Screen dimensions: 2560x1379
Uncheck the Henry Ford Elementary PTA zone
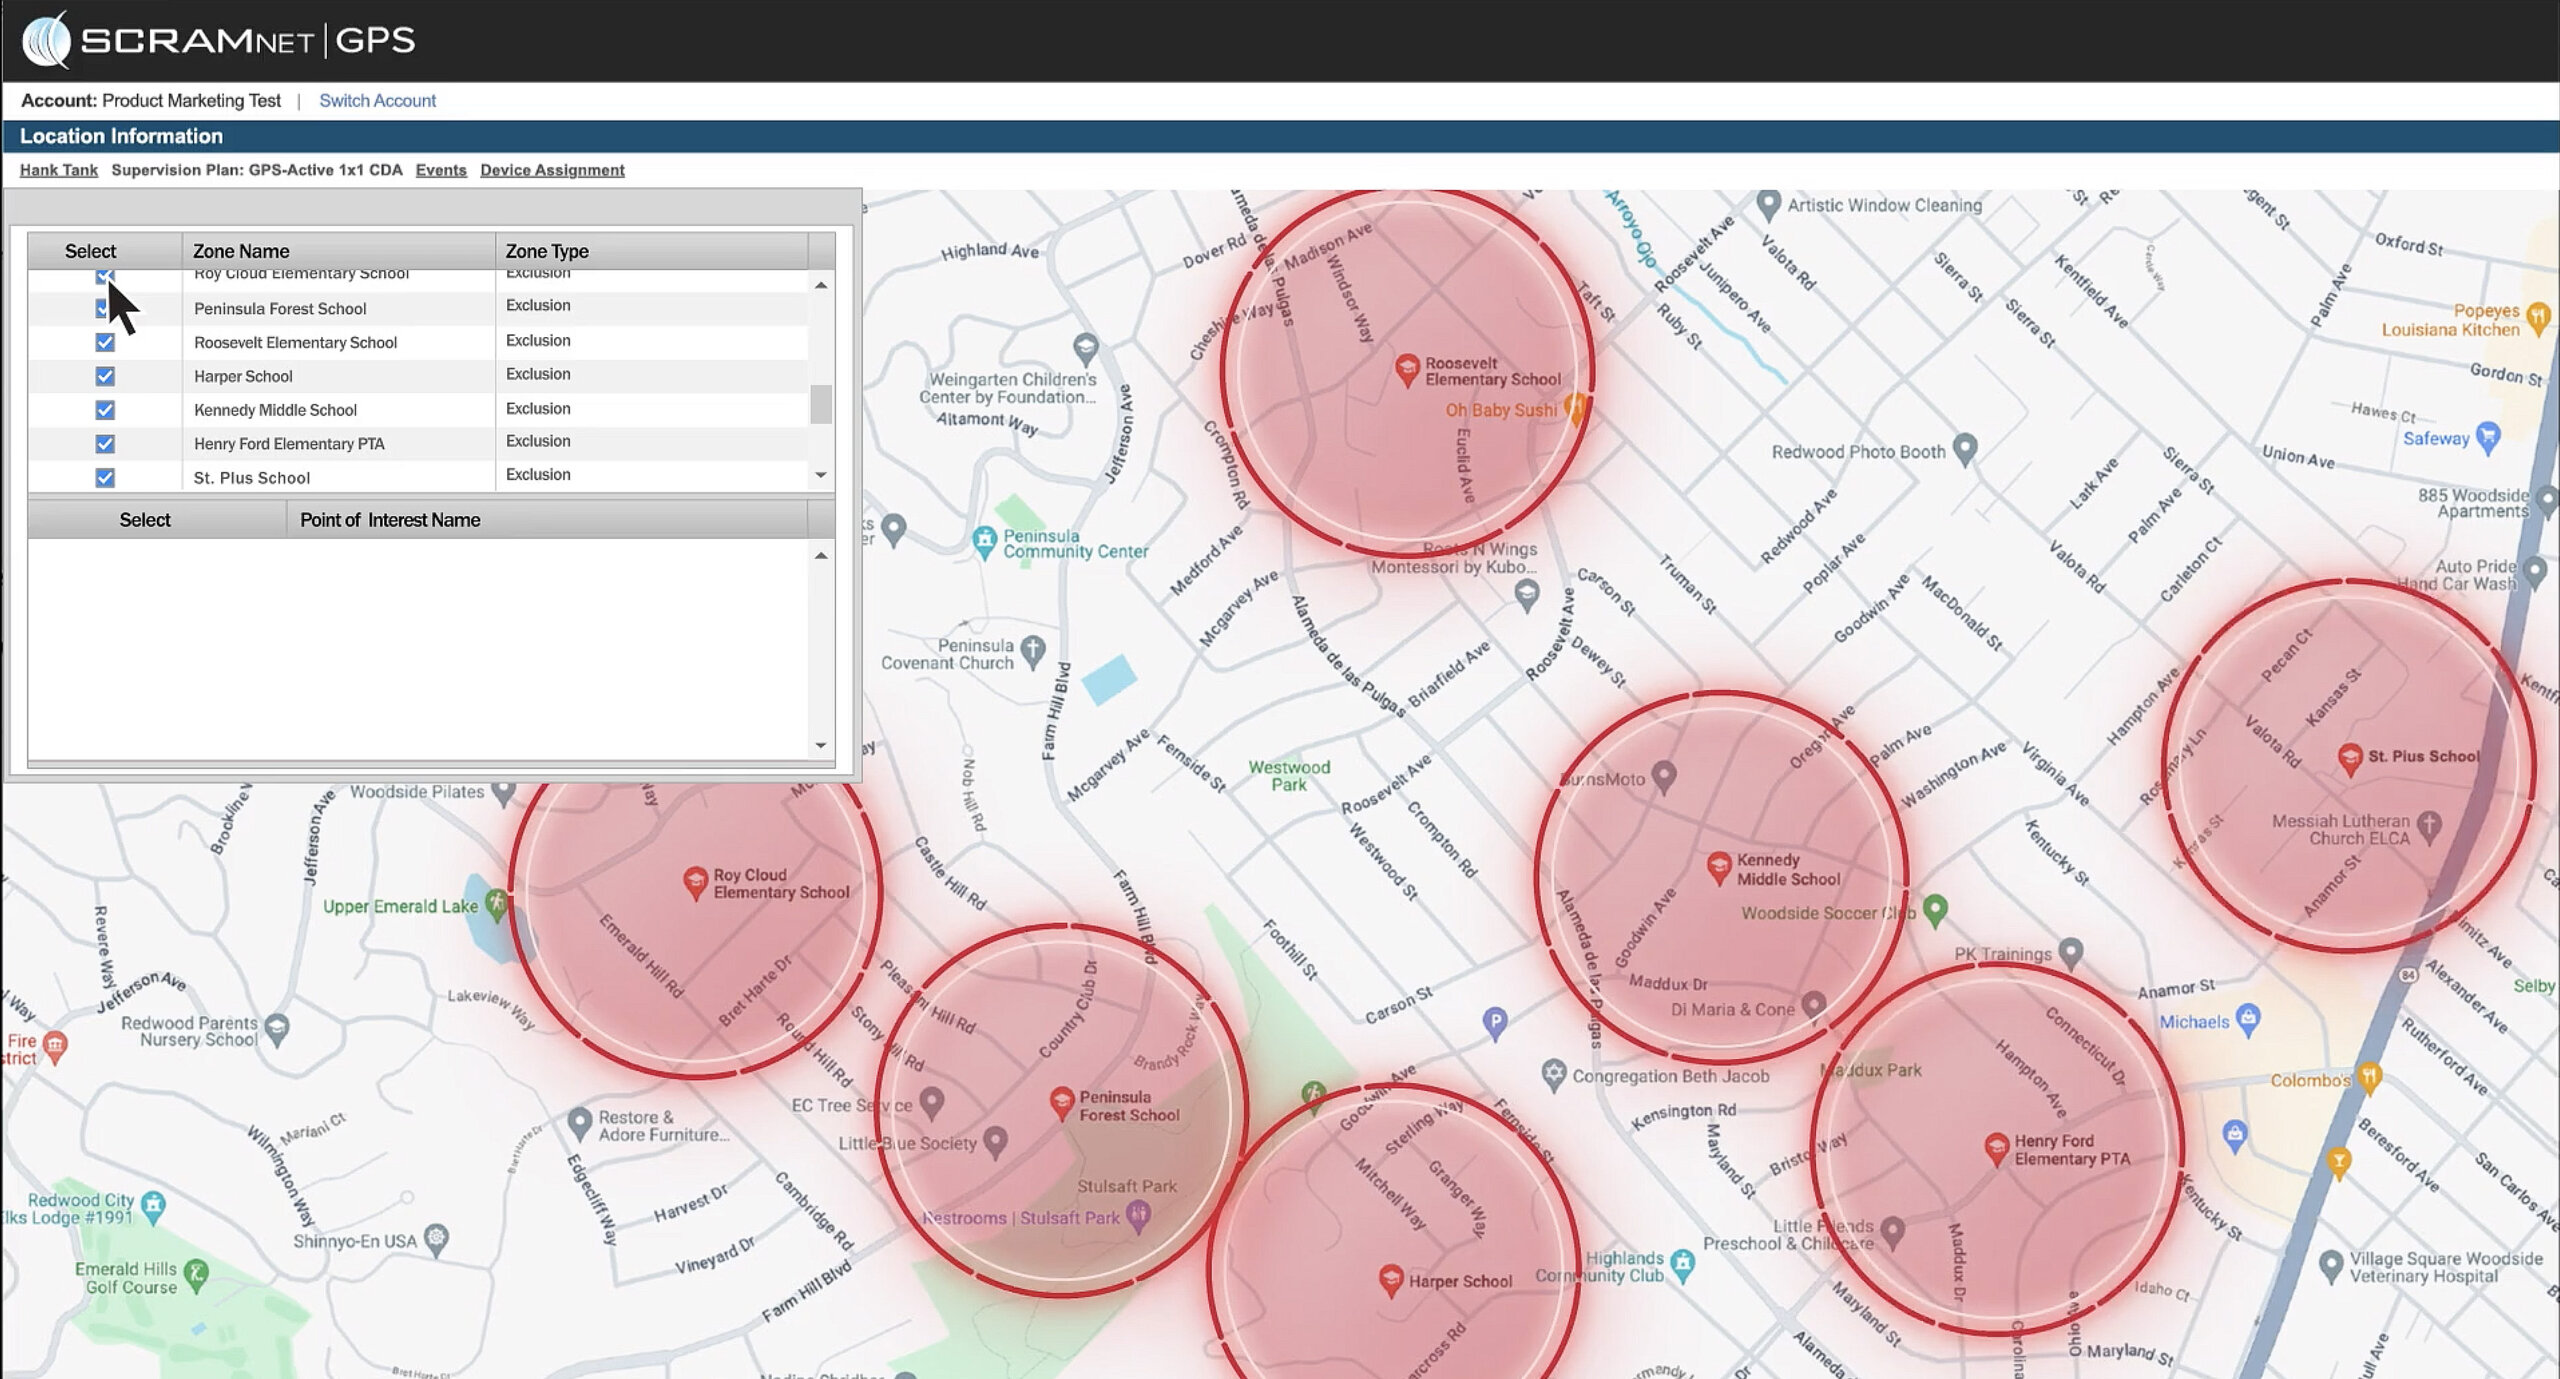[x=105, y=444]
